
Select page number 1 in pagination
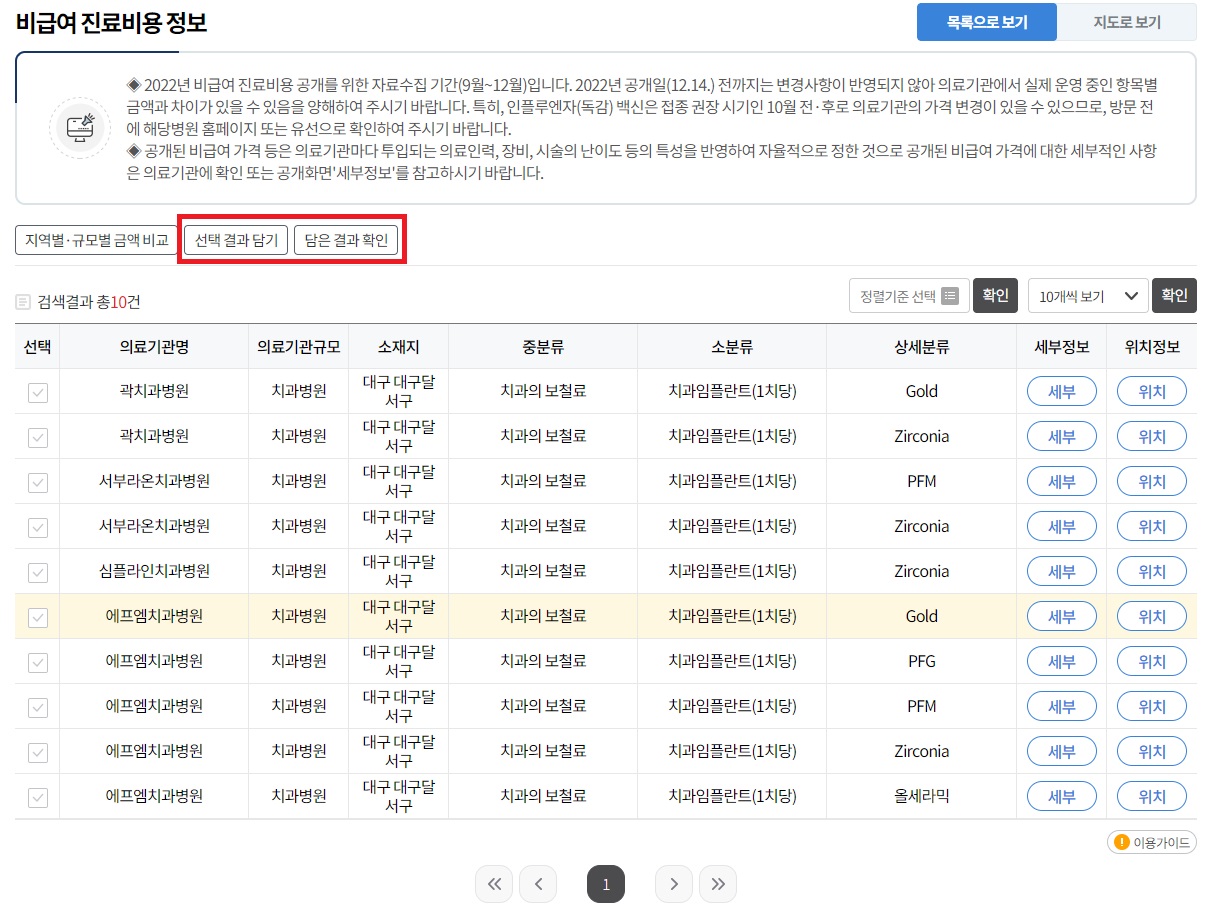point(606,884)
